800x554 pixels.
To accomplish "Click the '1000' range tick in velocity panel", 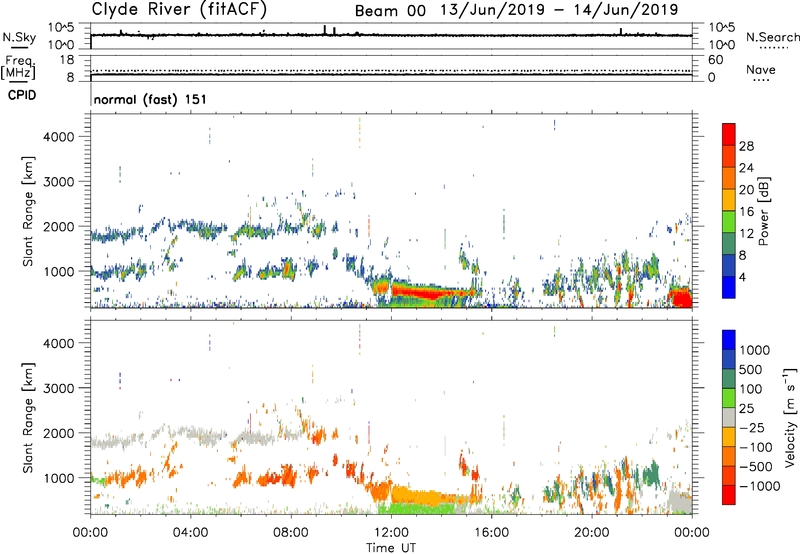I will tap(59, 478).
